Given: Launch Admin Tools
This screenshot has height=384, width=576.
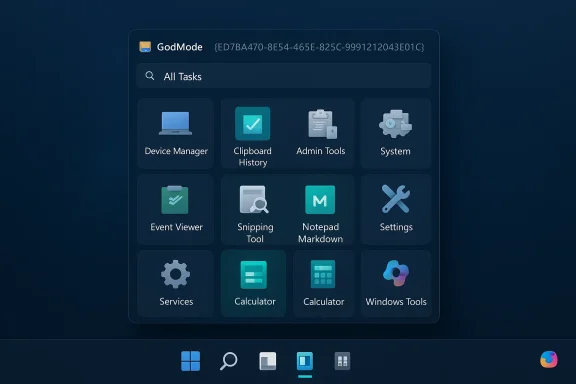Looking at the screenshot, I should (321, 133).
